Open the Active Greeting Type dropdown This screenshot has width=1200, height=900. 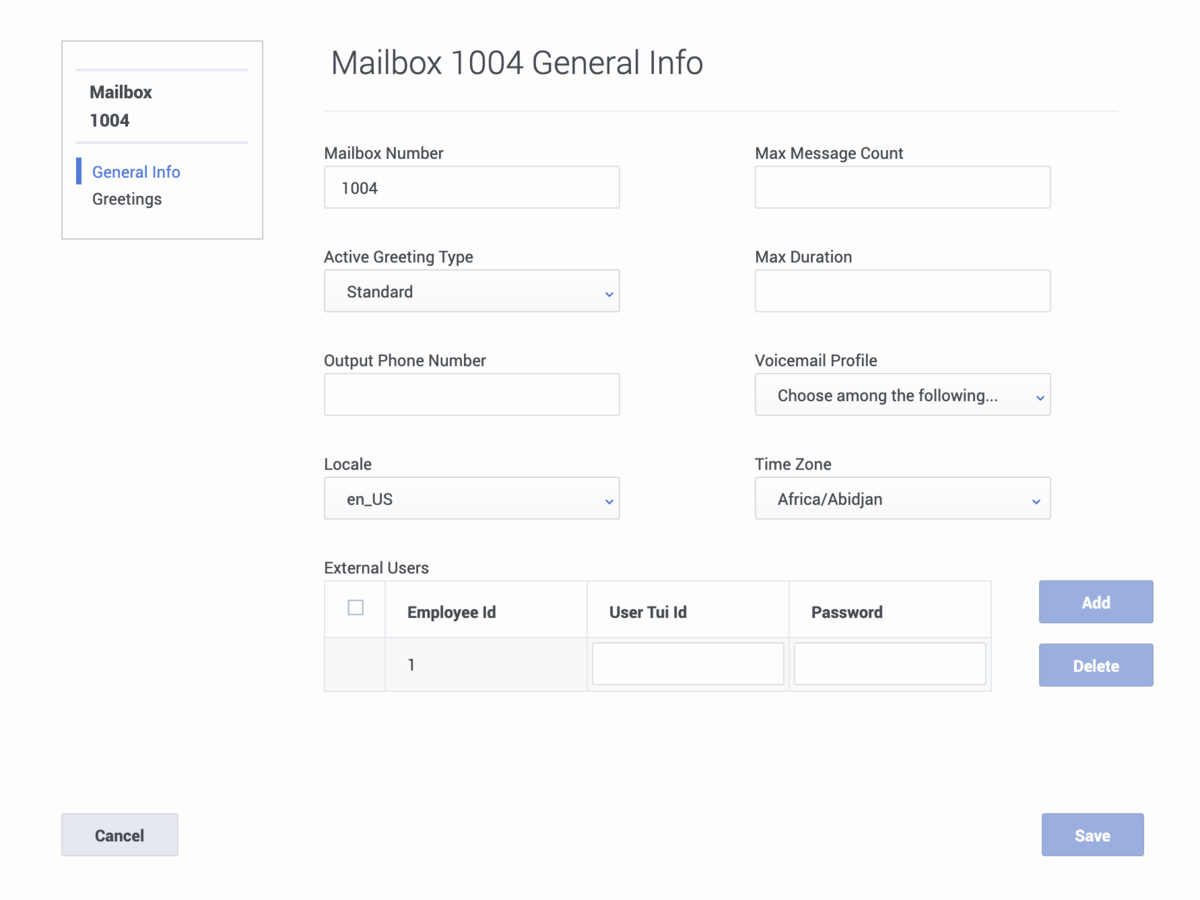click(x=472, y=291)
